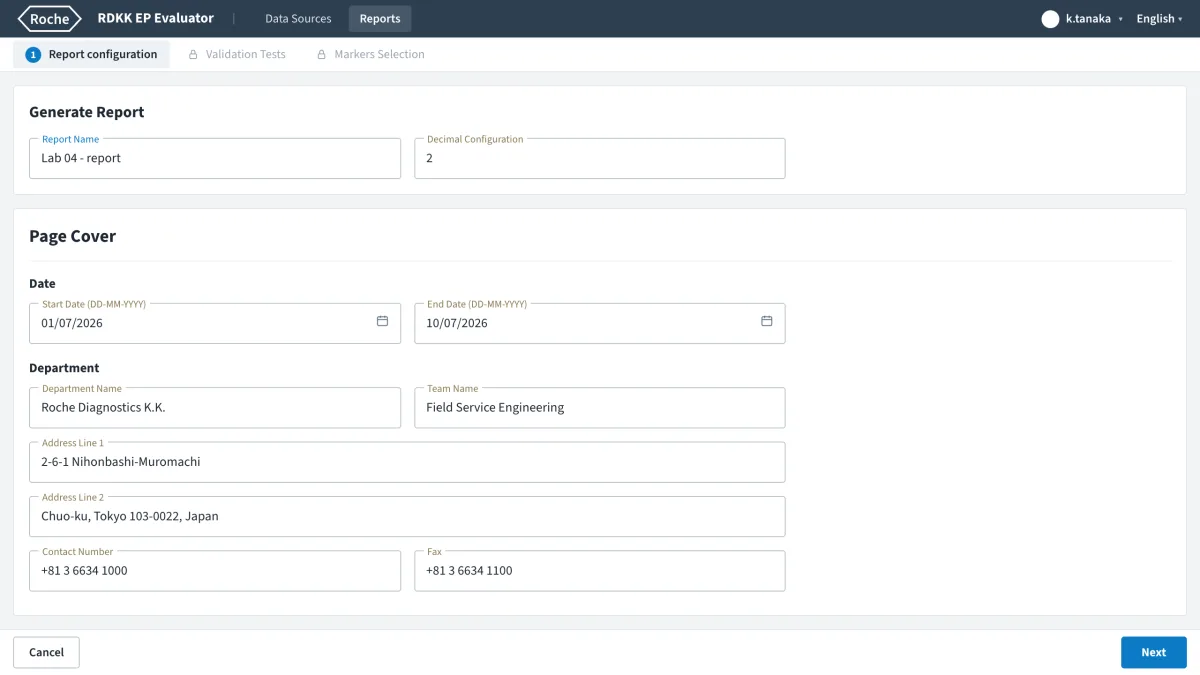This screenshot has height=675, width=1200.
Task: Select the Report configuration step
Action: [x=91, y=55]
